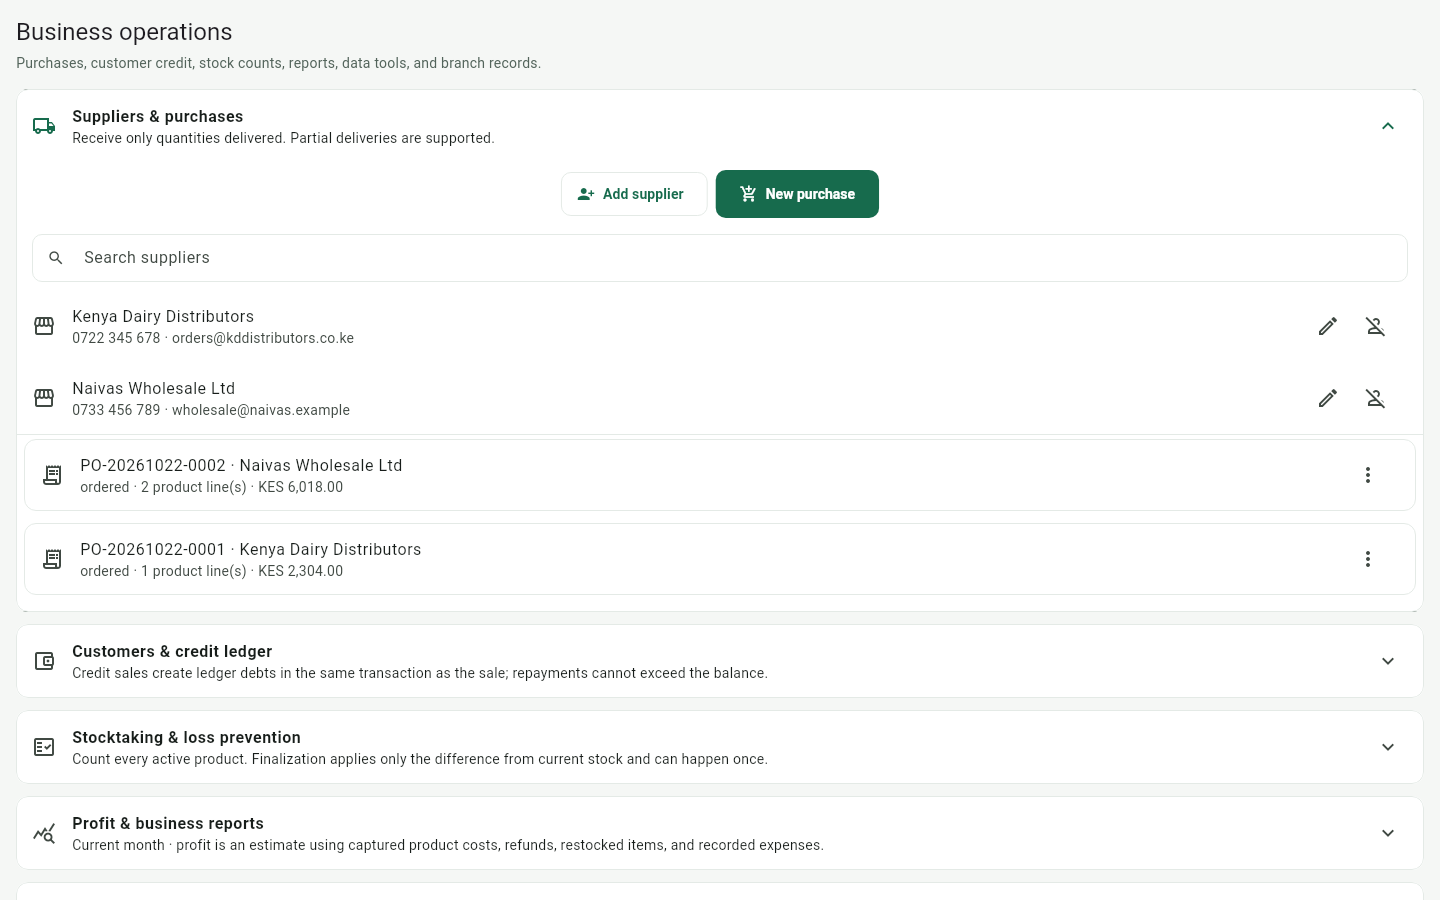Expand Profit & business reports section
The height and width of the screenshot is (900, 1440).
pyautogui.click(x=1388, y=833)
